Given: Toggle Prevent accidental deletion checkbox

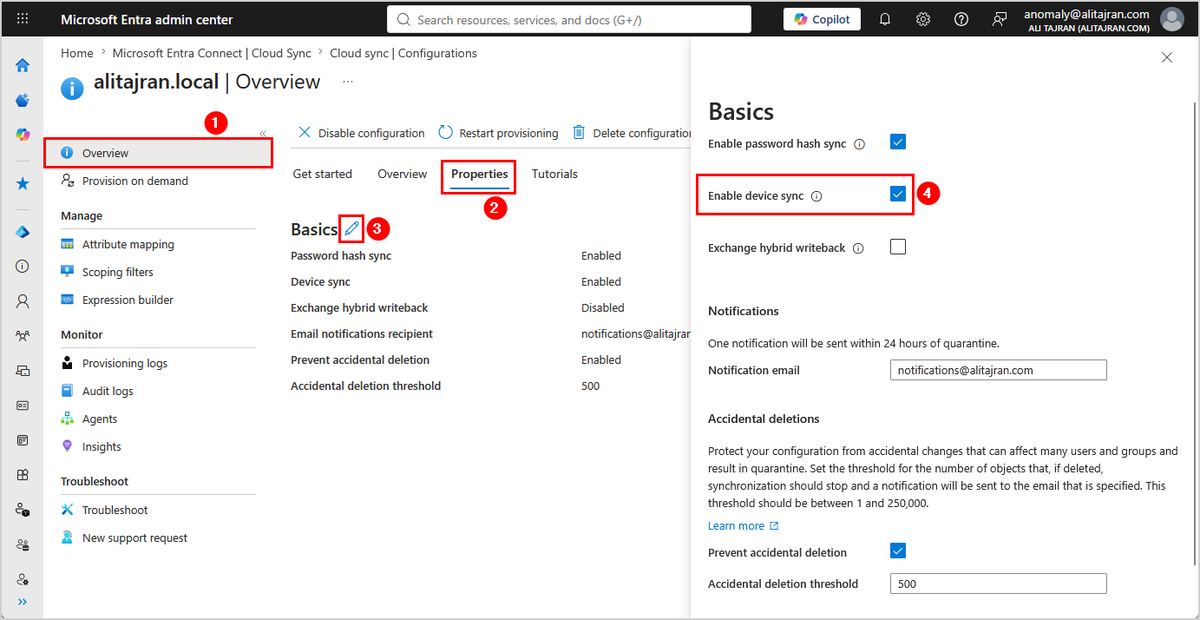Looking at the screenshot, I should tap(898, 551).
